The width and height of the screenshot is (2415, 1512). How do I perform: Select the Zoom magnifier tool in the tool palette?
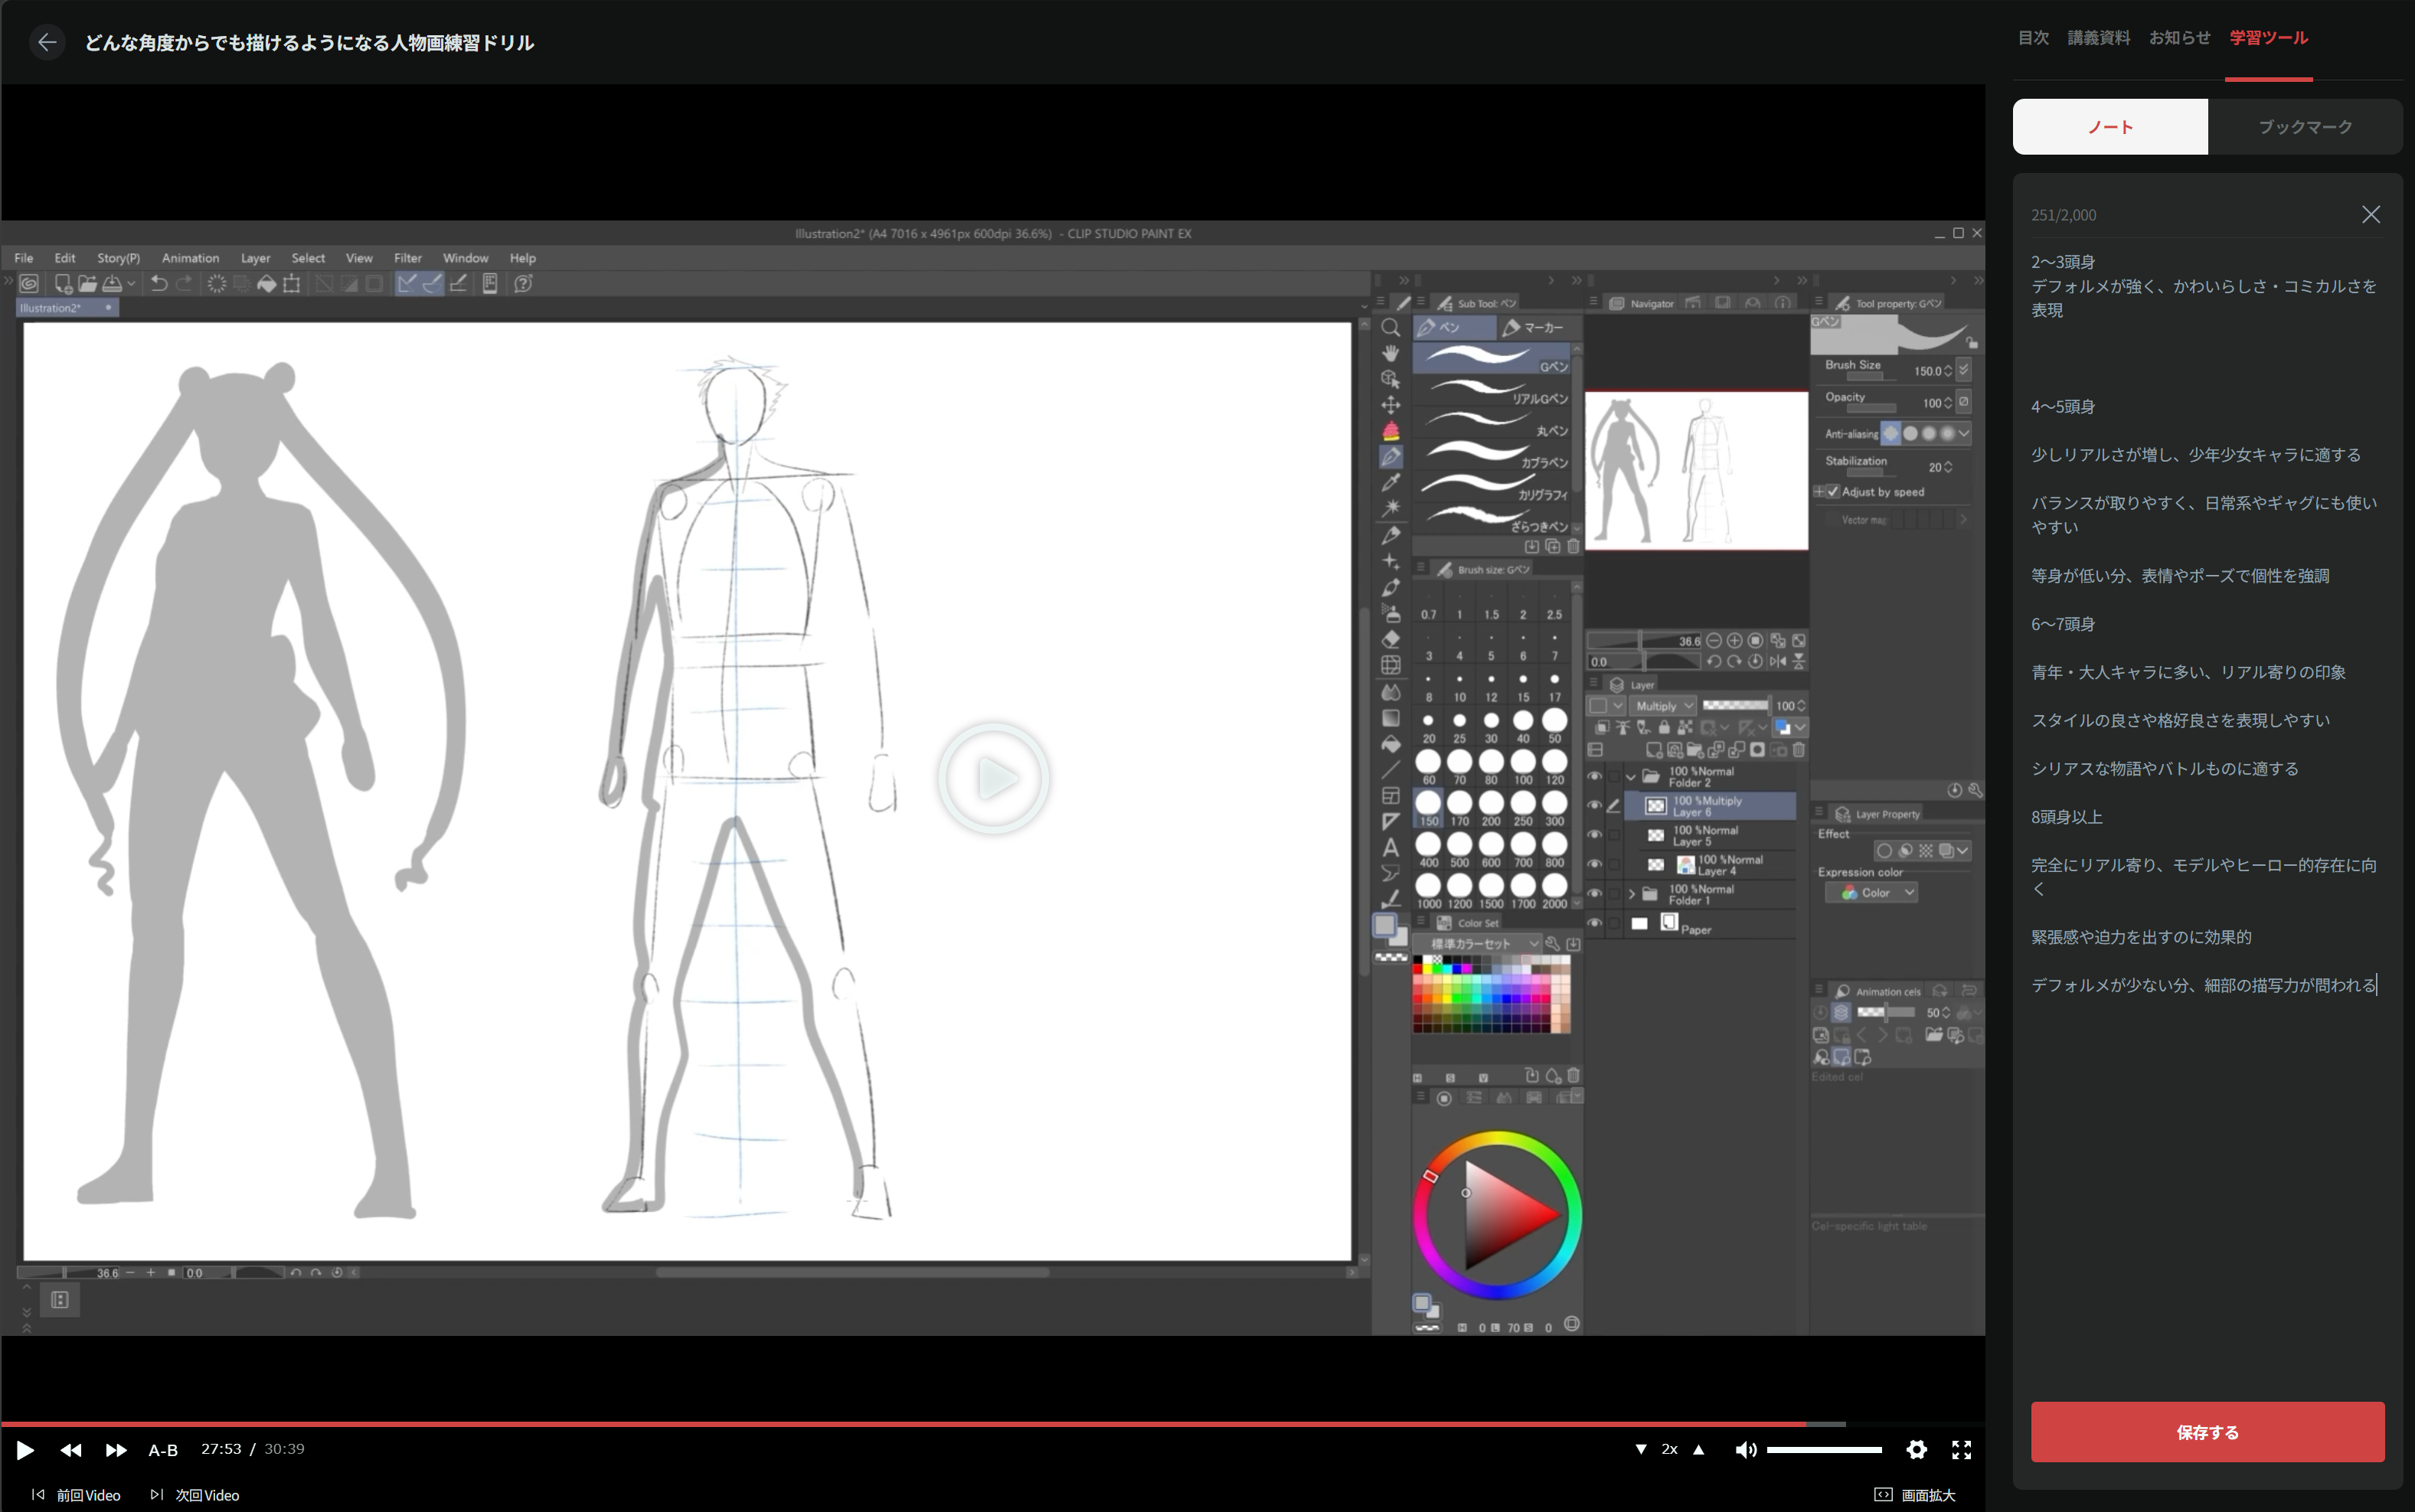coord(1390,328)
